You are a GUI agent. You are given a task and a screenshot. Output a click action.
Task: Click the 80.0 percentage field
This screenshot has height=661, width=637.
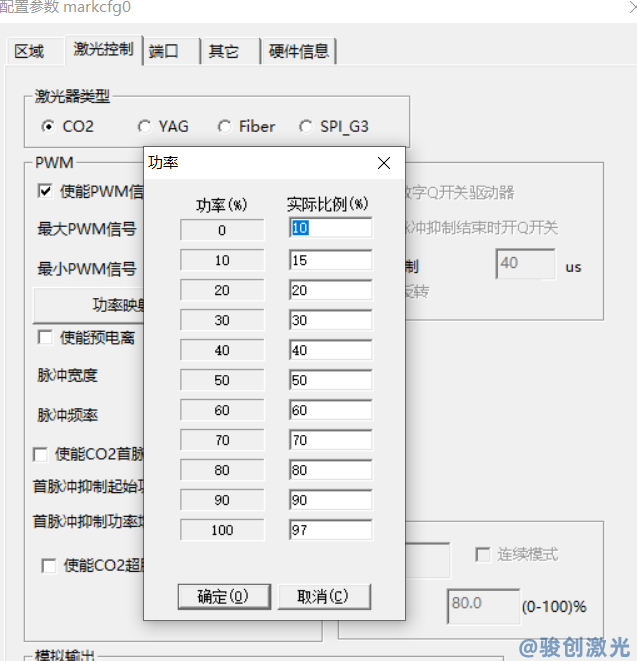(483, 606)
